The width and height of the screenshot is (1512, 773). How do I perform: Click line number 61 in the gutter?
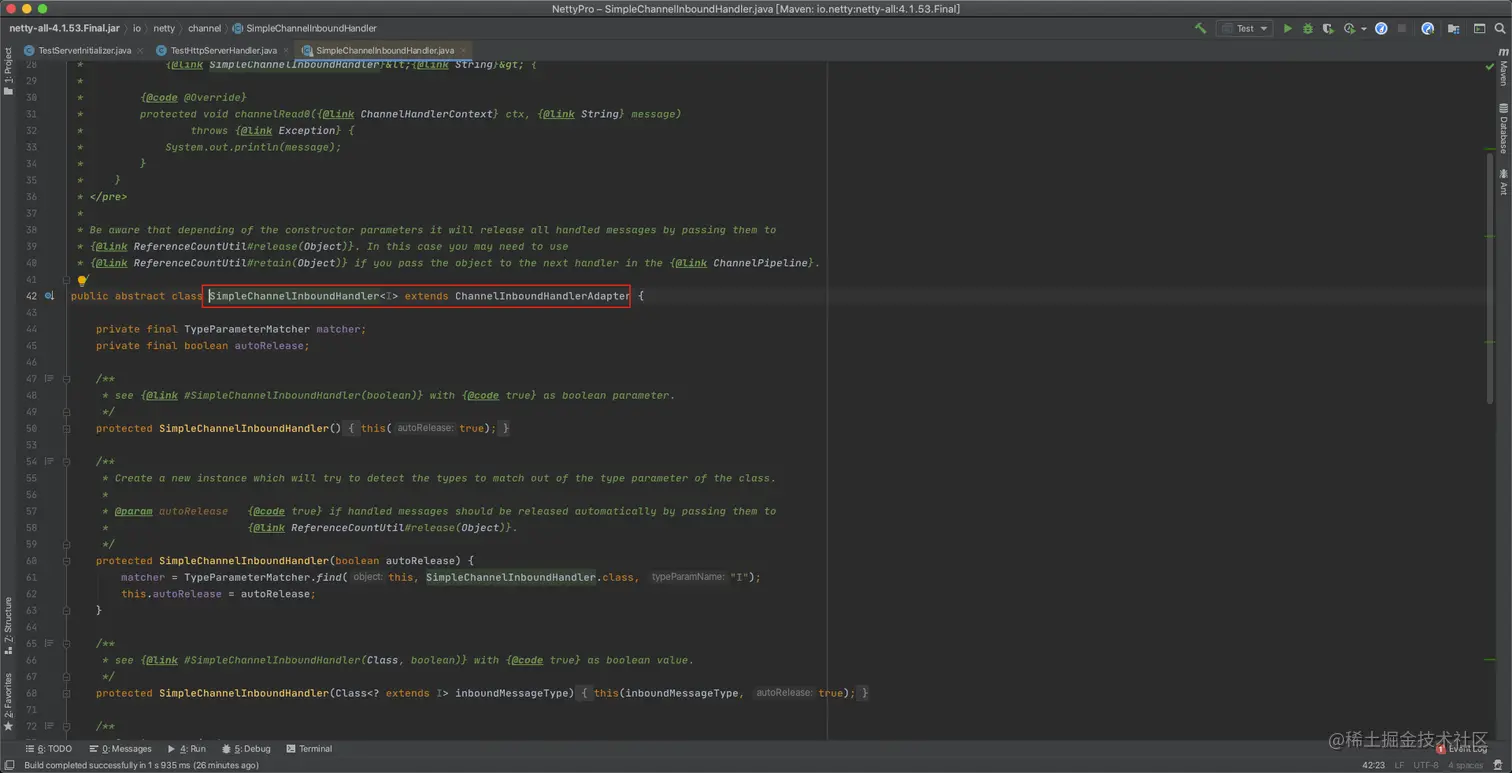tap(30, 577)
